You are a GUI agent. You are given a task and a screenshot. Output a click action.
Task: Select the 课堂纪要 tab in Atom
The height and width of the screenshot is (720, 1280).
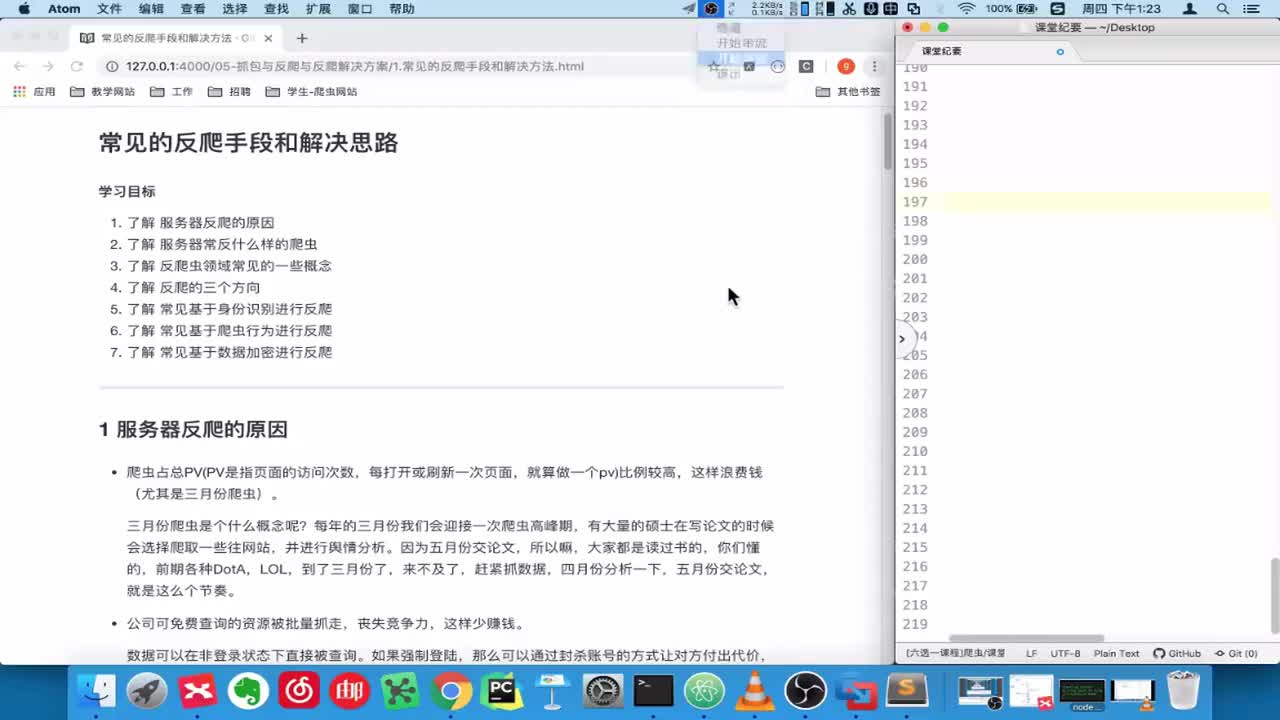click(988, 51)
